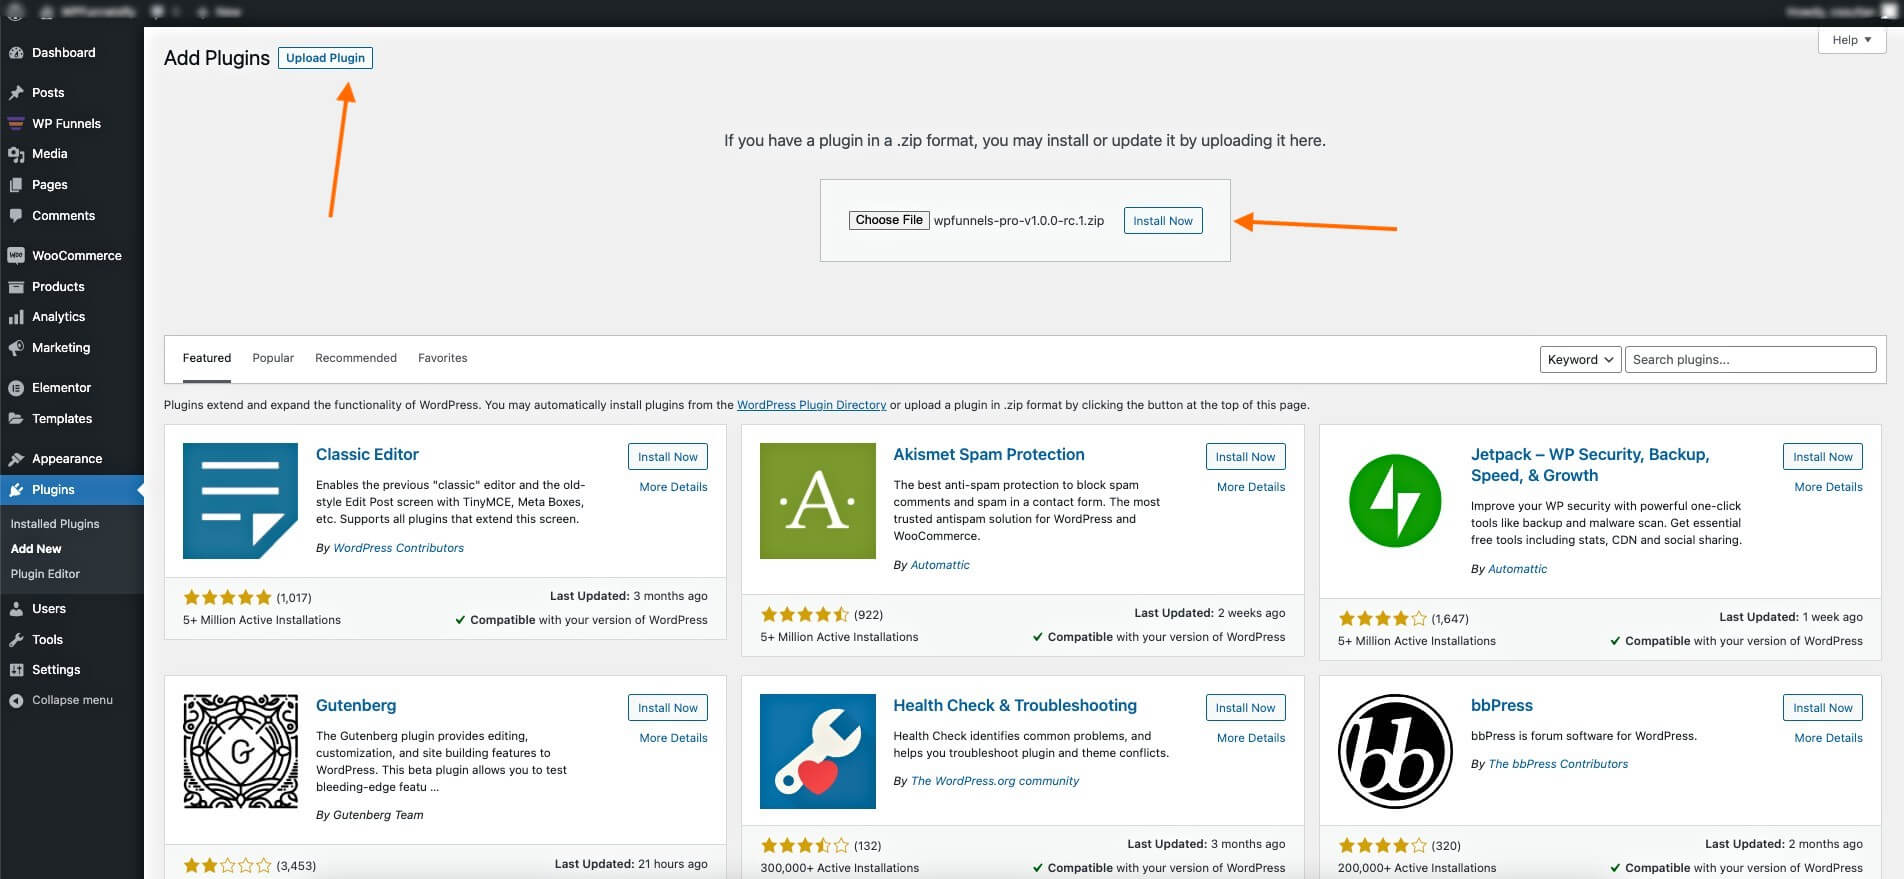The image size is (1904, 879).
Task: Open the Automattic author link under Akismet
Action: (940, 565)
